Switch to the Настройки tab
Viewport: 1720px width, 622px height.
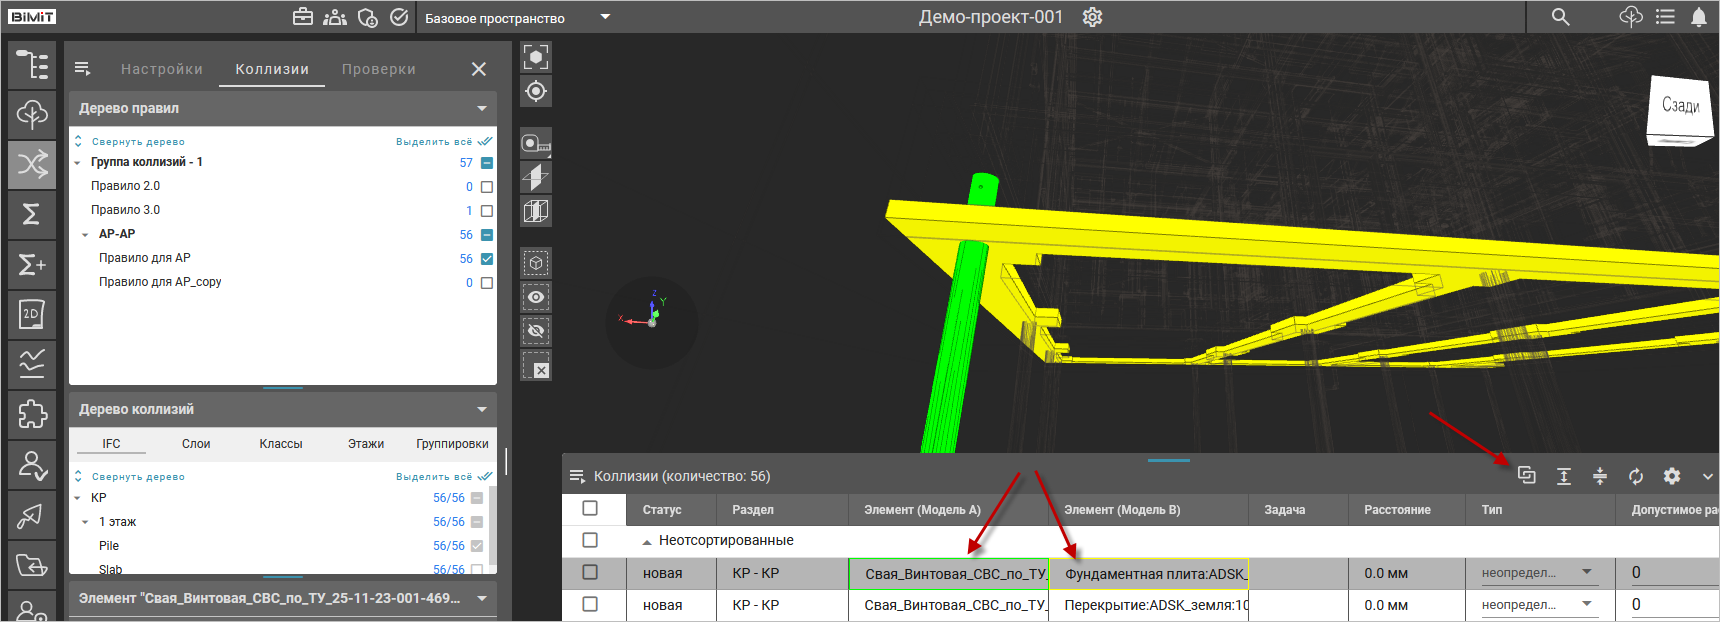pos(162,69)
